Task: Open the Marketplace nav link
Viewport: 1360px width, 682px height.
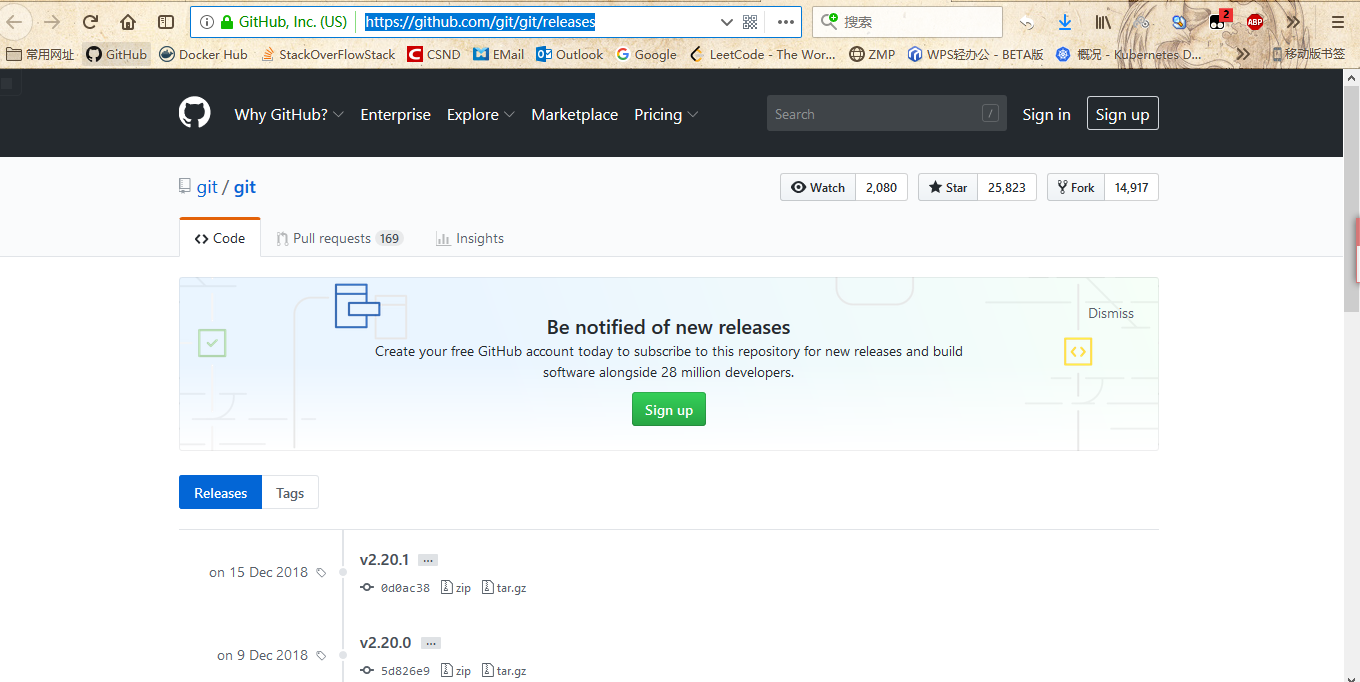Action: click(x=574, y=114)
